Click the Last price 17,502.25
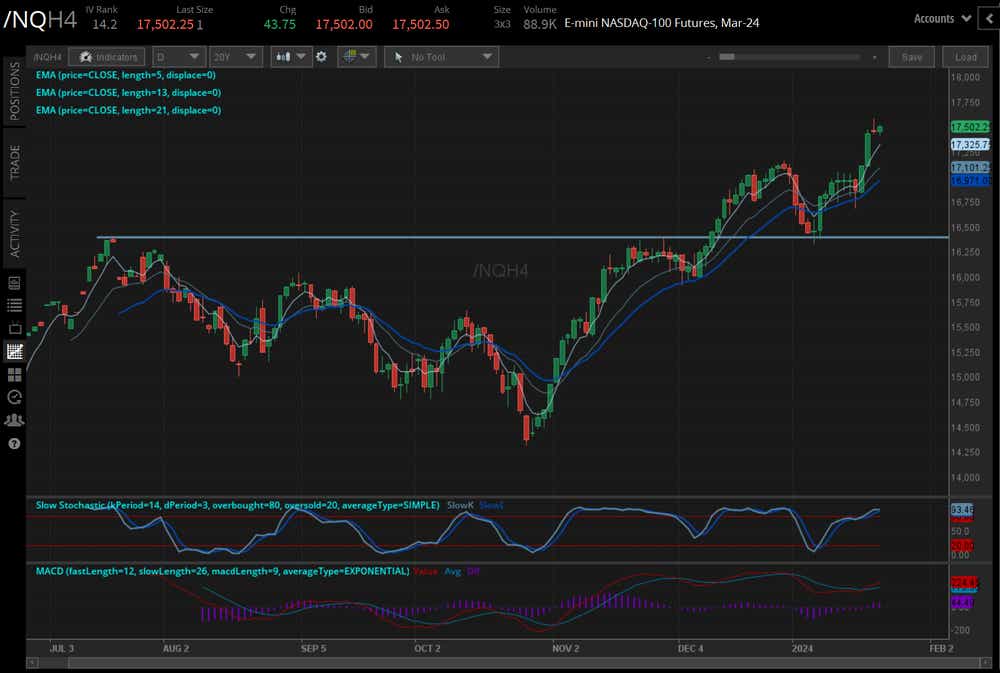 (x=165, y=24)
